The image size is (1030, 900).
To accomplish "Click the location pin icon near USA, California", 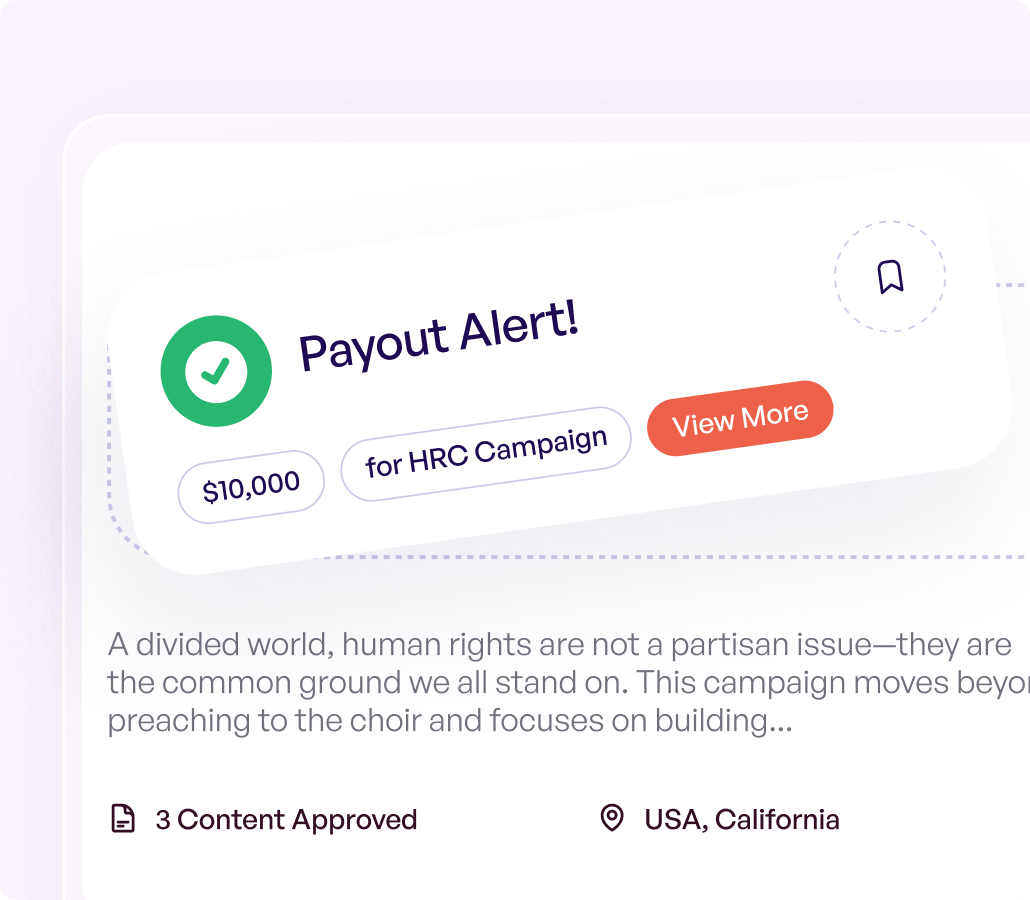I will (x=611, y=819).
